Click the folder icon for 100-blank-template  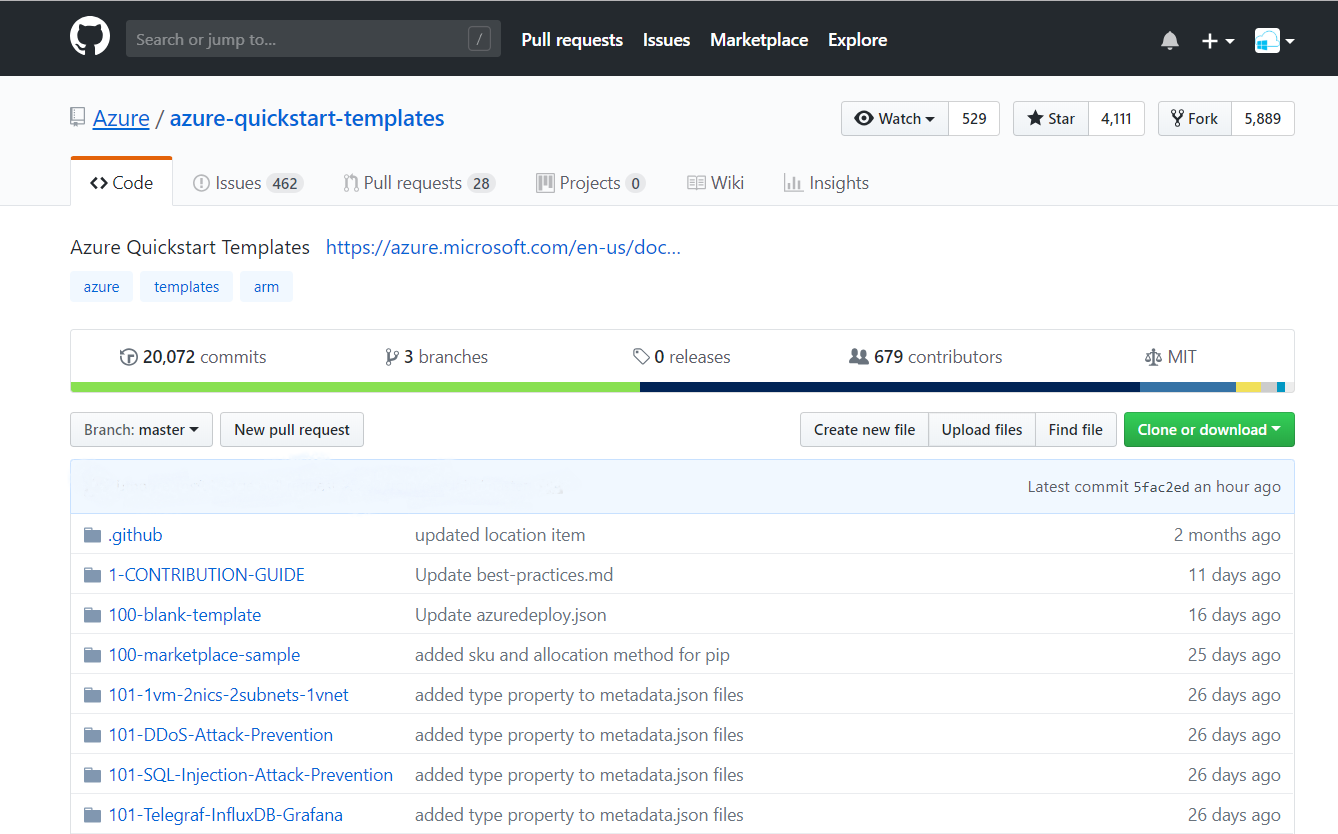[x=93, y=615]
